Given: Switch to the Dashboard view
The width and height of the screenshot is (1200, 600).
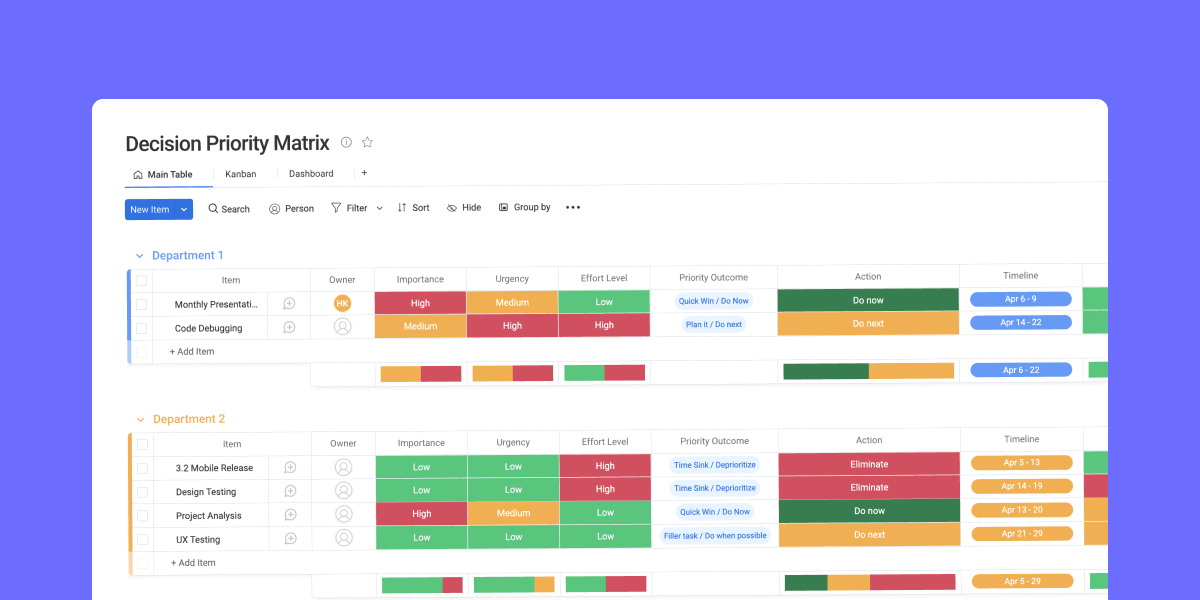Looking at the screenshot, I should [x=311, y=174].
